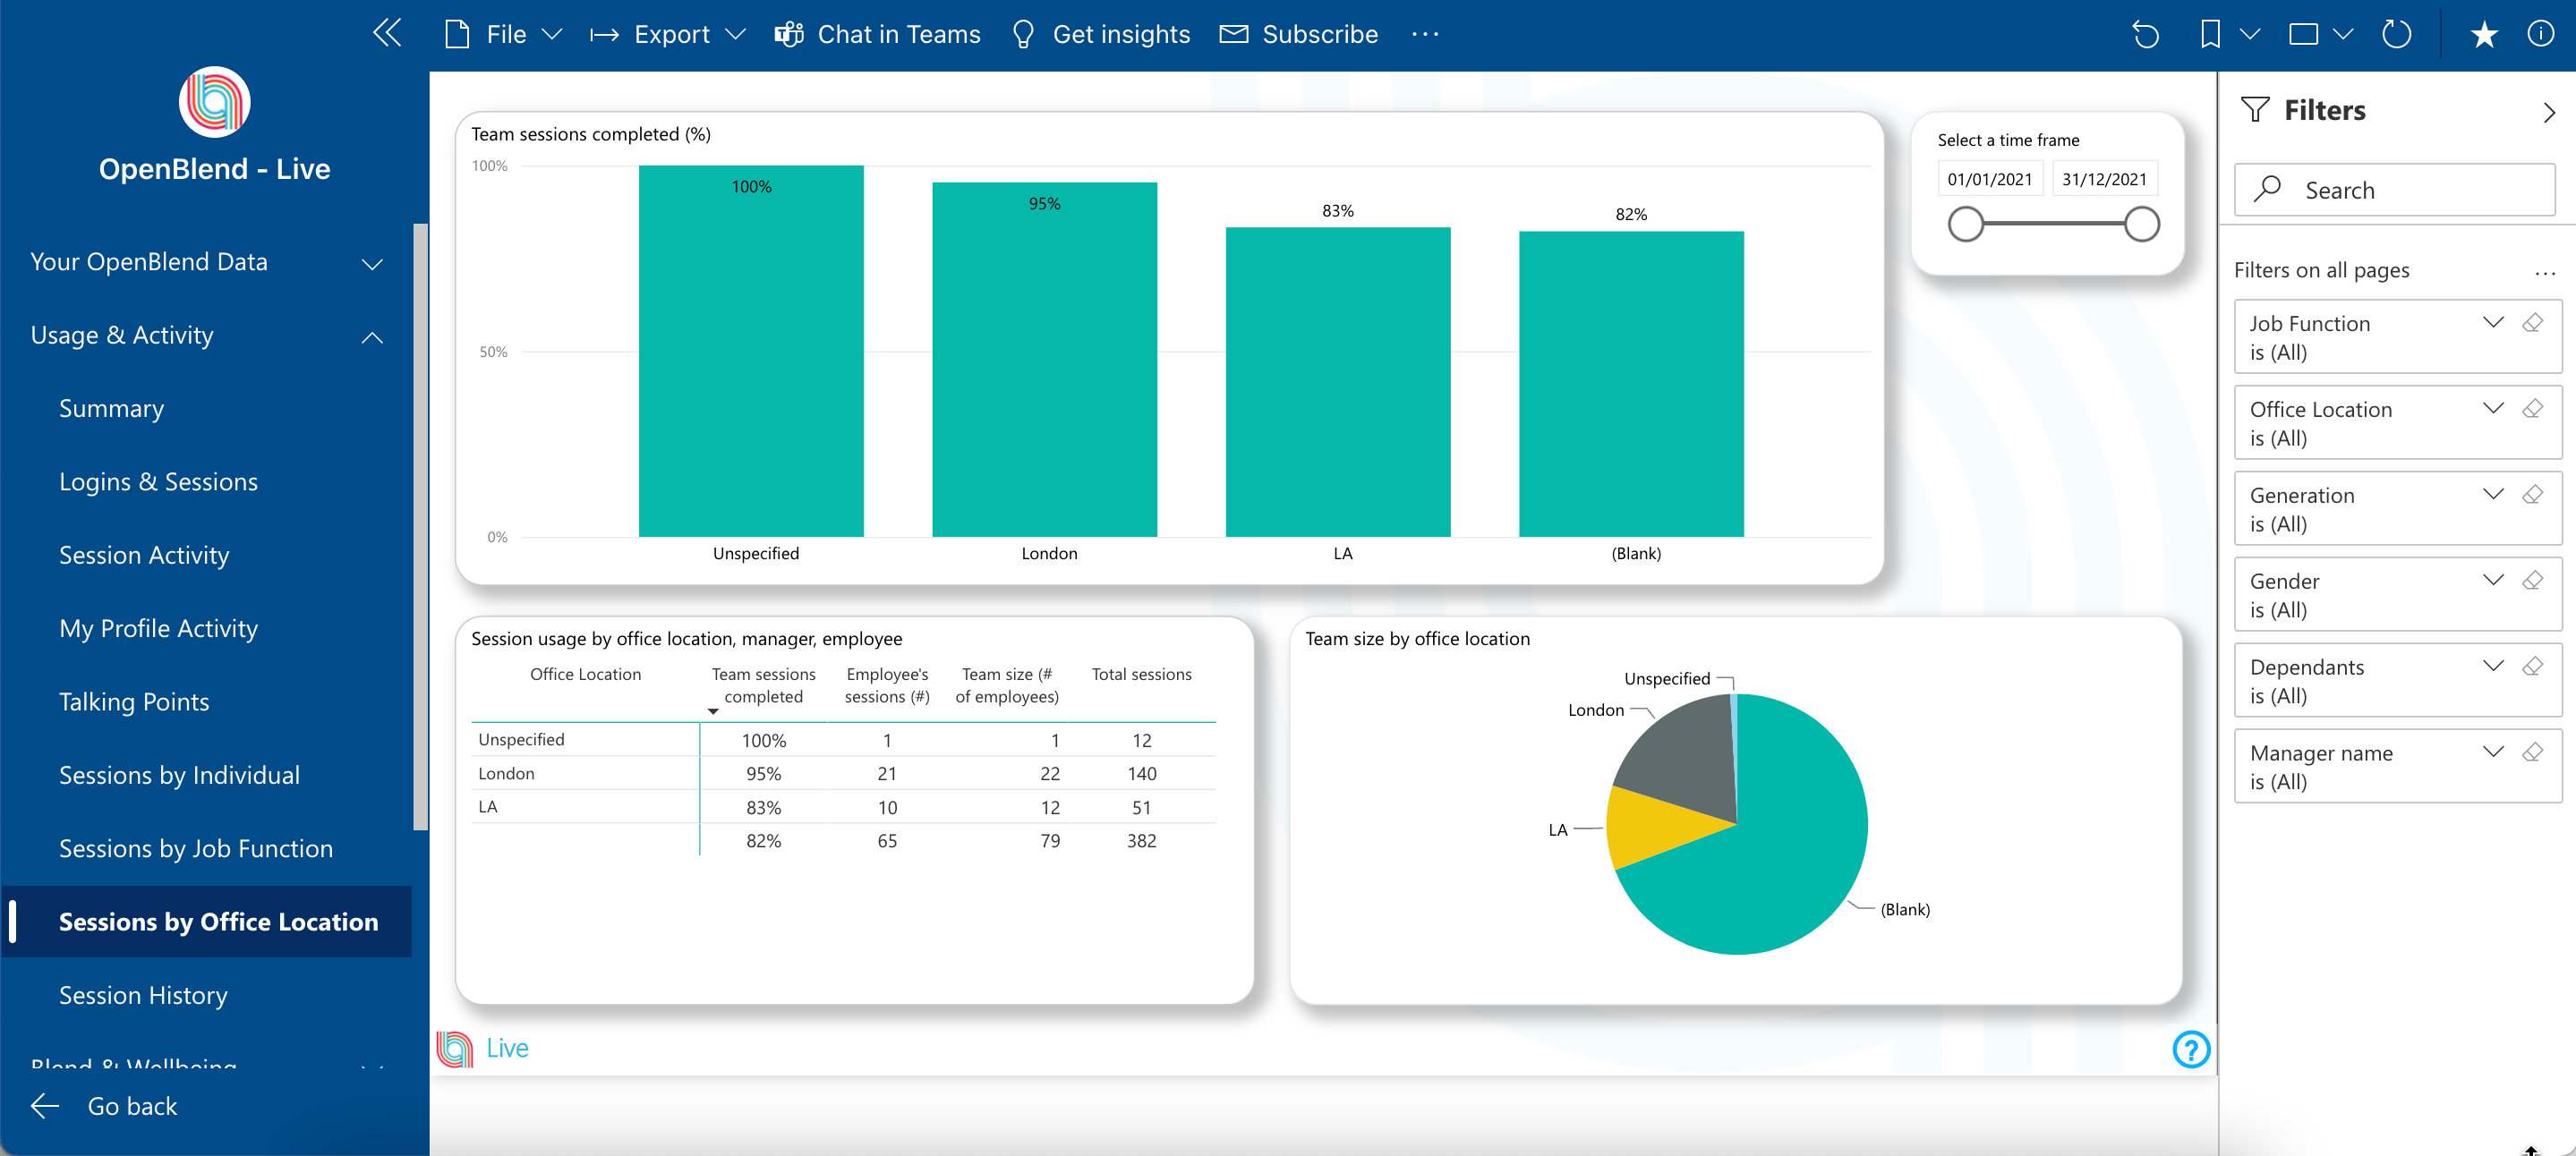
Task: Click the Go back link
Action: click(131, 1106)
